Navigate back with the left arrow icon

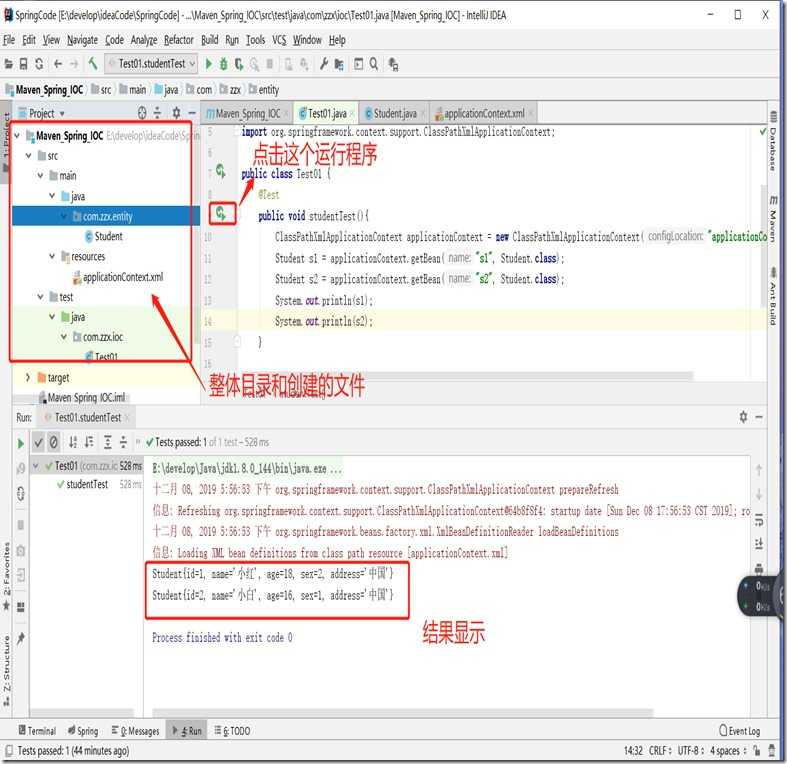coord(58,64)
